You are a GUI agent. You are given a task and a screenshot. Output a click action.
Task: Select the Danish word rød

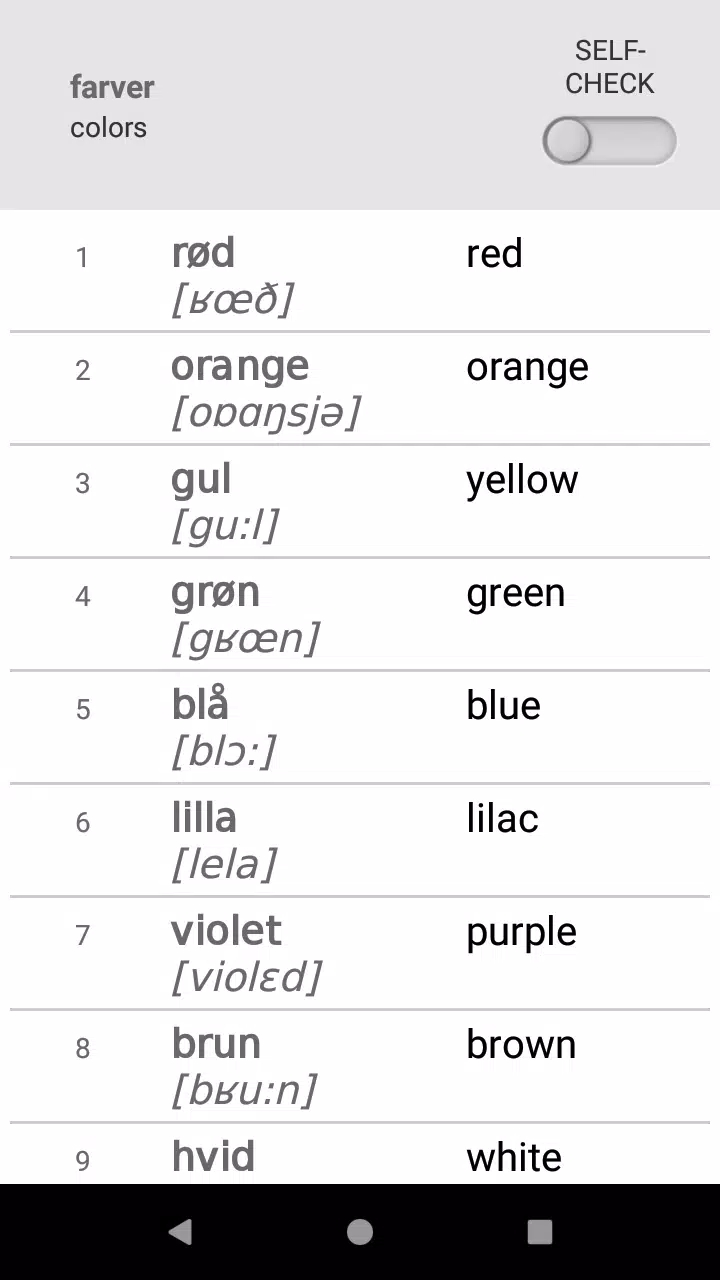coord(203,253)
